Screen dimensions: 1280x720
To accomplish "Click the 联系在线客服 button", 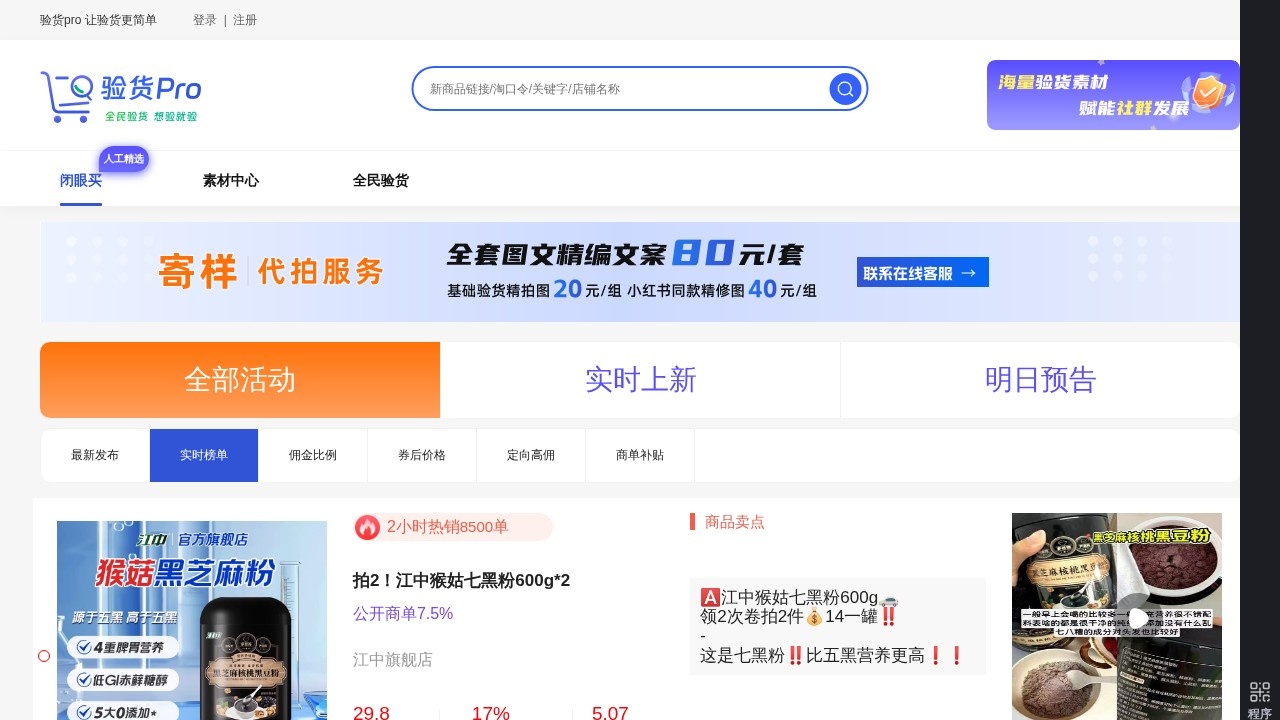I will click(921, 271).
